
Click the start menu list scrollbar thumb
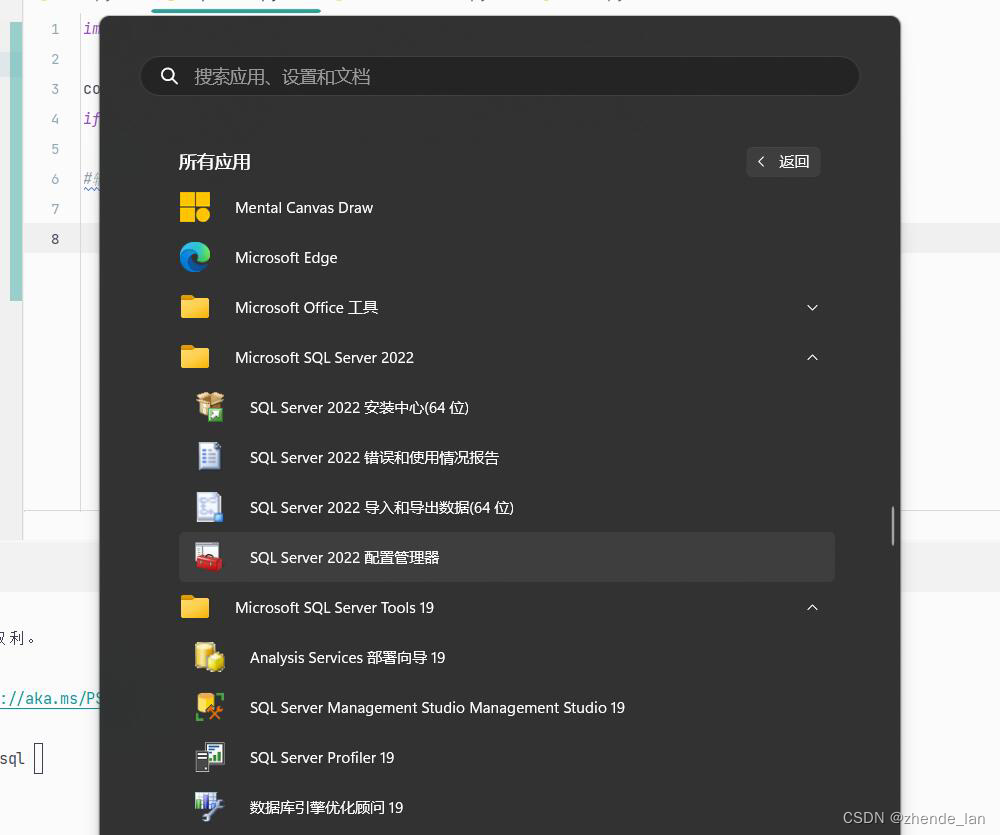click(893, 526)
